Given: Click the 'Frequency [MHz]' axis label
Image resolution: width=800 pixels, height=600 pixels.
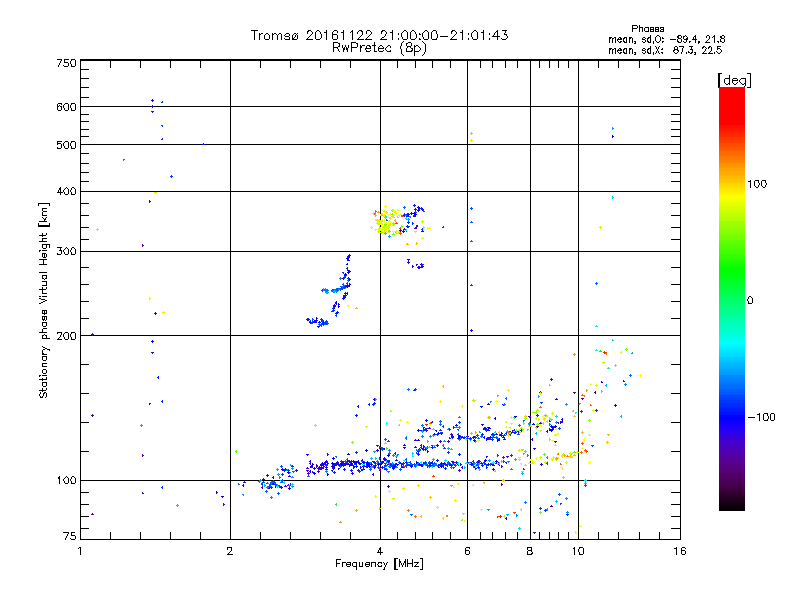Looking at the screenshot, I should 379,564.
